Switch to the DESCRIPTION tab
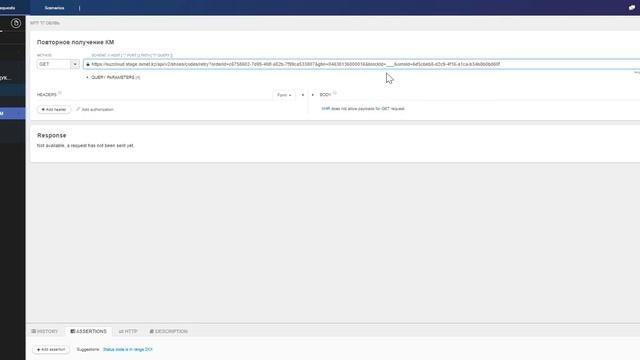Screen dimensions: 640x360 point(169,331)
